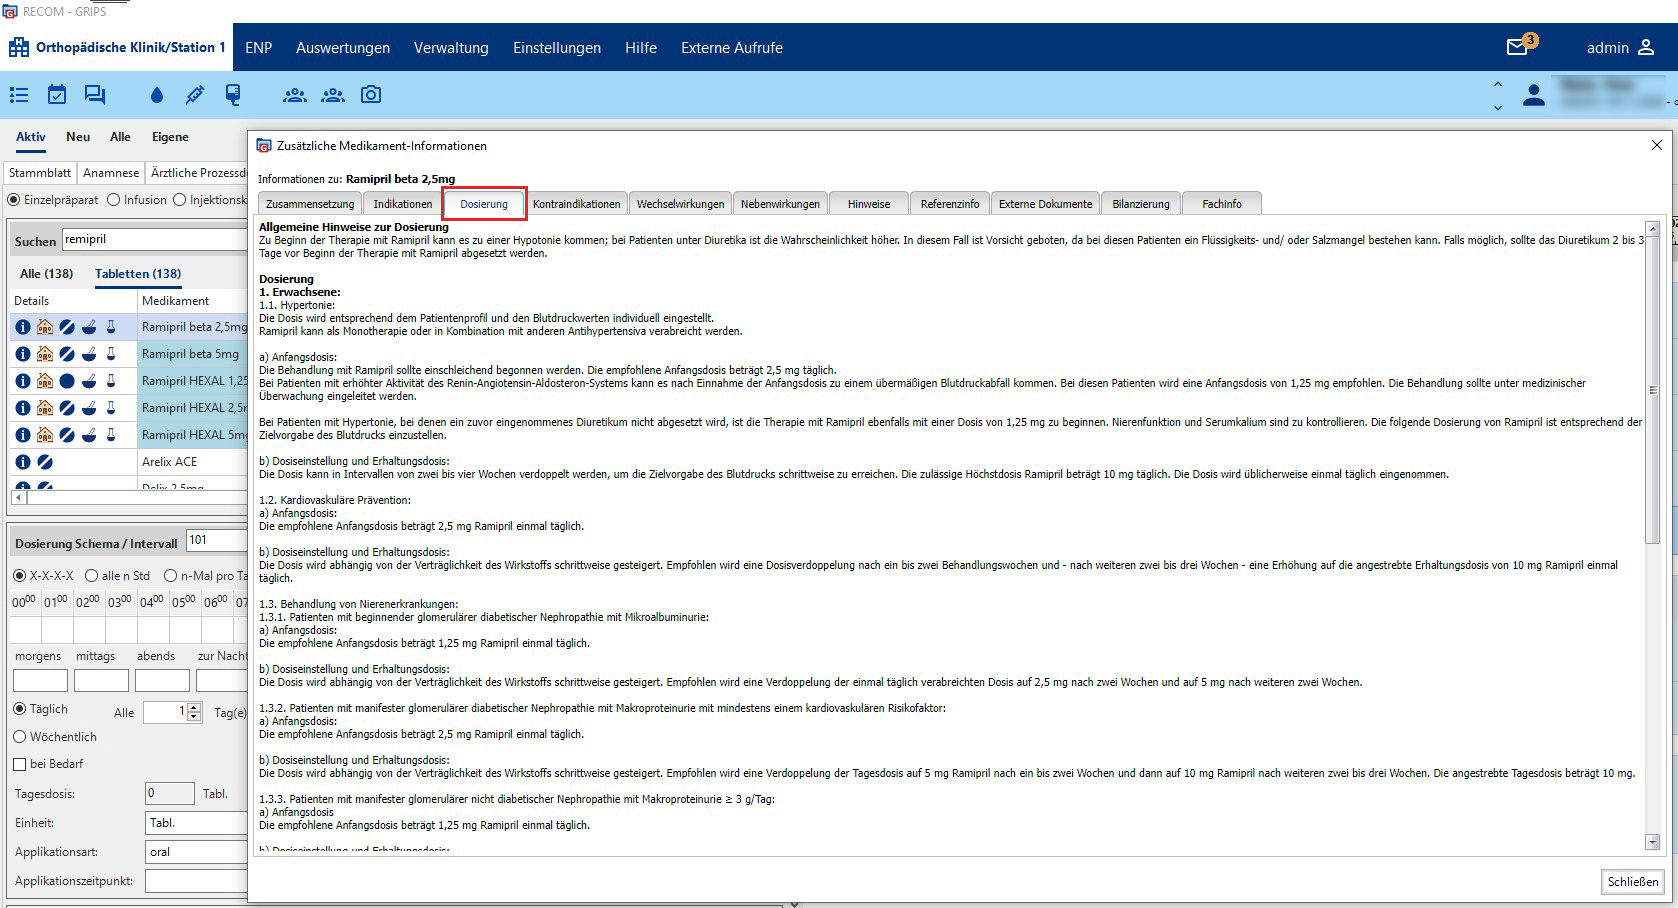Choose the alle n Std radio button
The height and width of the screenshot is (908, 1678).
tap(92, 576)
